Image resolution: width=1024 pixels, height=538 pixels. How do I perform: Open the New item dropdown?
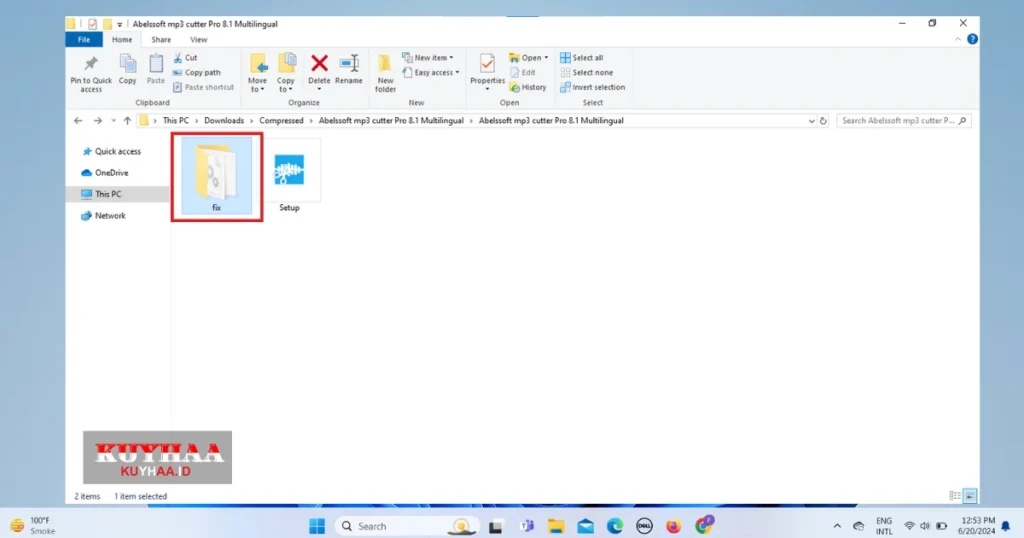428,57
